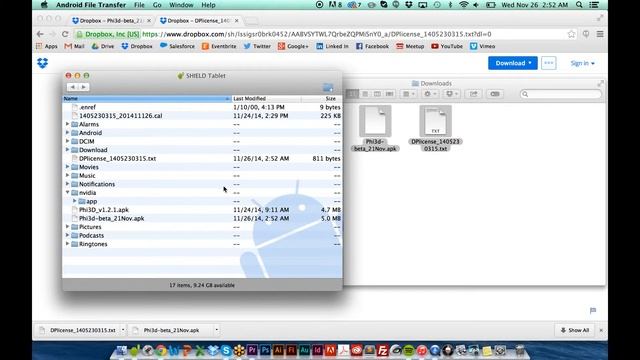The height and width of the screenshot is (360, 640).
Task: Click the Dropbox logo on the page
Action: (x=42, y=63)
